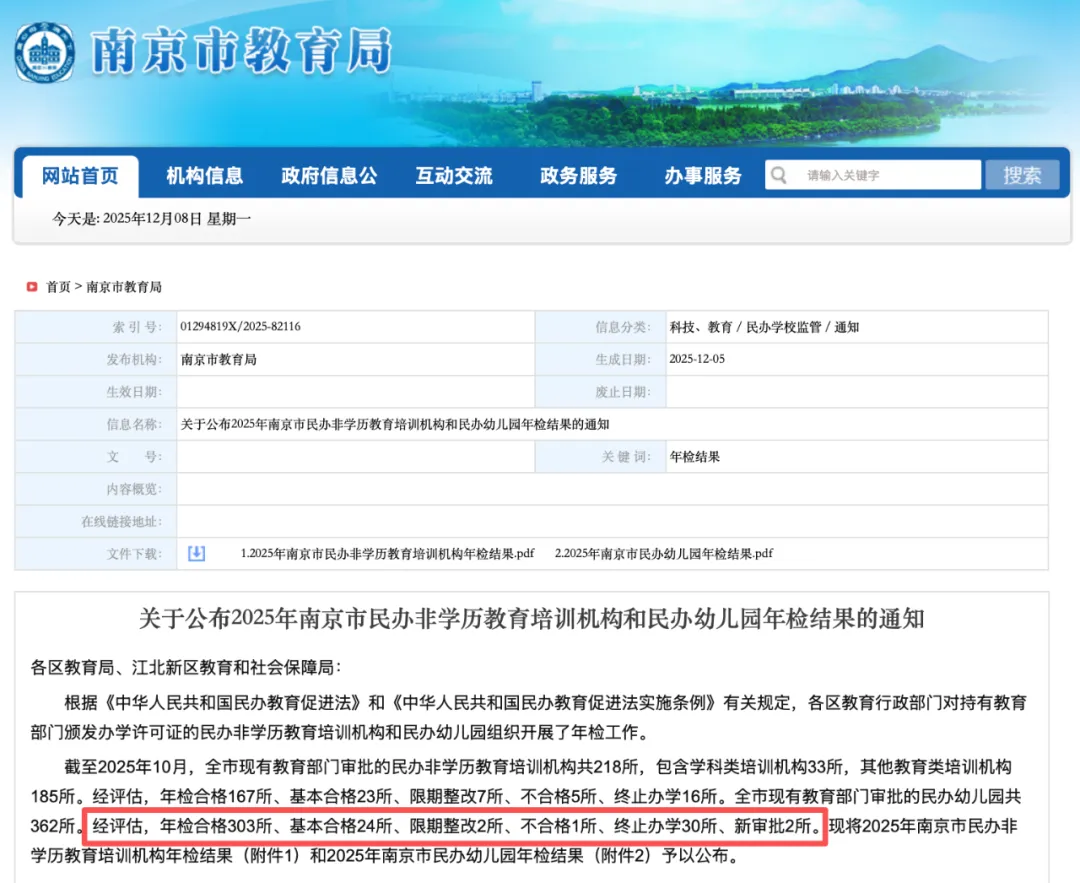Screen dimensions: 1080x883
Task: Click salutation line 各区教育局、江北新区教育和社会保障局
Action: (x=185, y=667)
